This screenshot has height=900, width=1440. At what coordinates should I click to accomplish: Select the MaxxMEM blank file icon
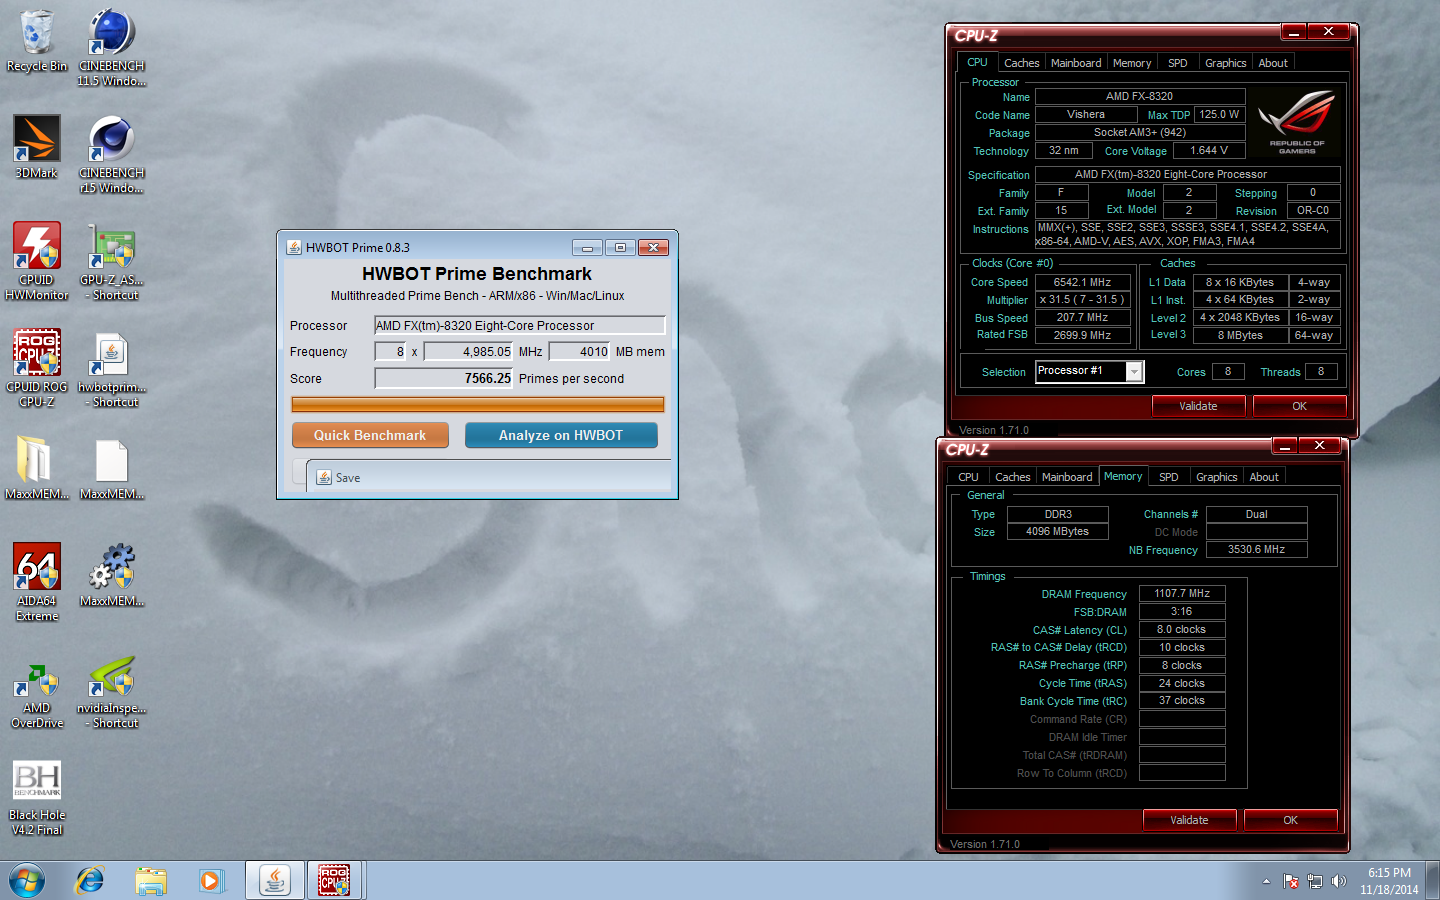pos(112,468)
